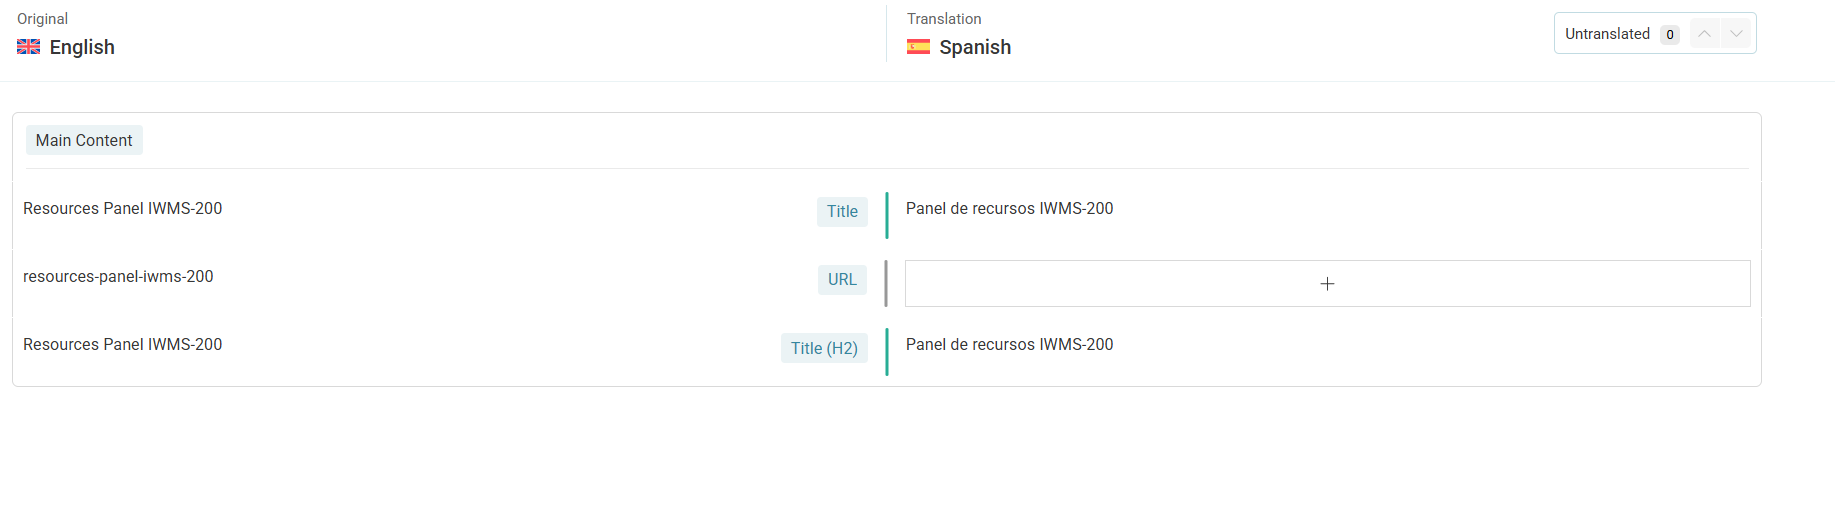Click the resources-panel-iwms-200 source slug
This screenshot has height=517, width=1835.
118,277
